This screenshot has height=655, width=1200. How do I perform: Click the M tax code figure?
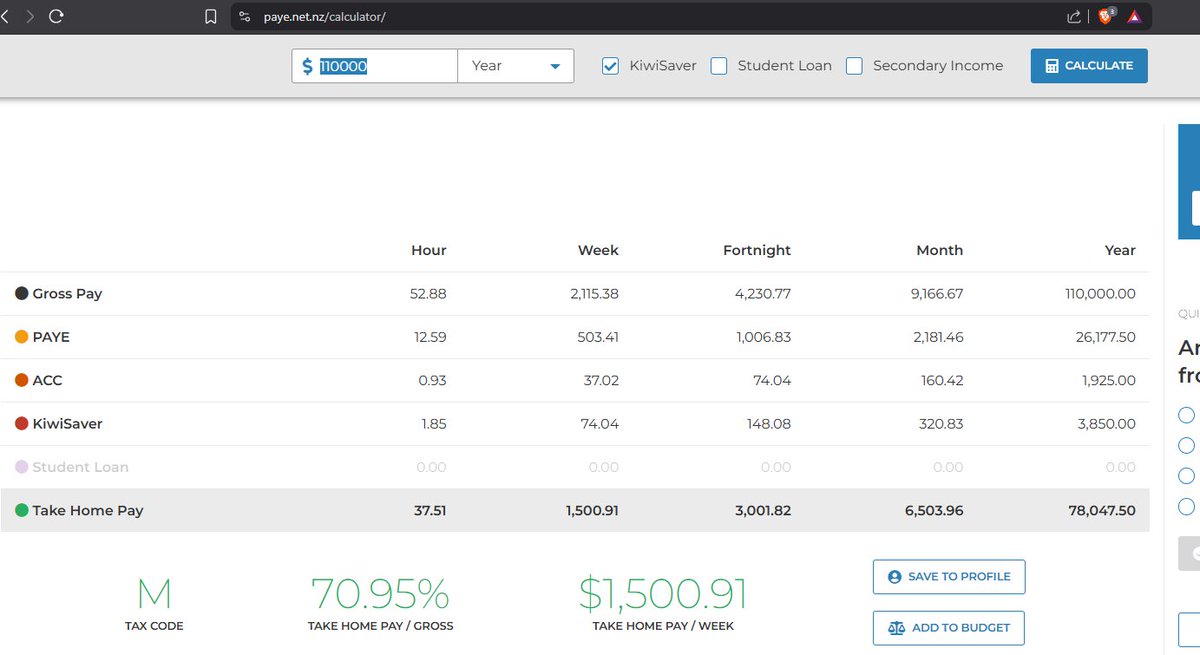(154, 595)
